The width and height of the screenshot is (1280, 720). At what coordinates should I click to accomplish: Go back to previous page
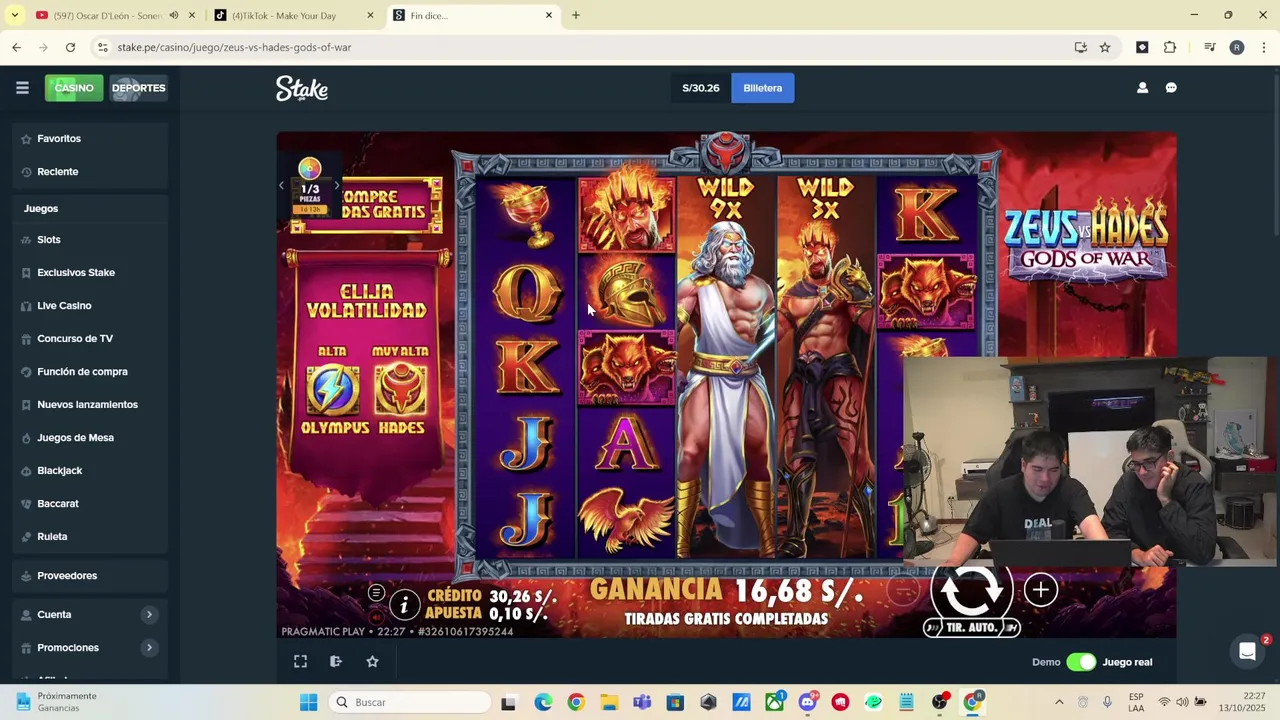16,47
